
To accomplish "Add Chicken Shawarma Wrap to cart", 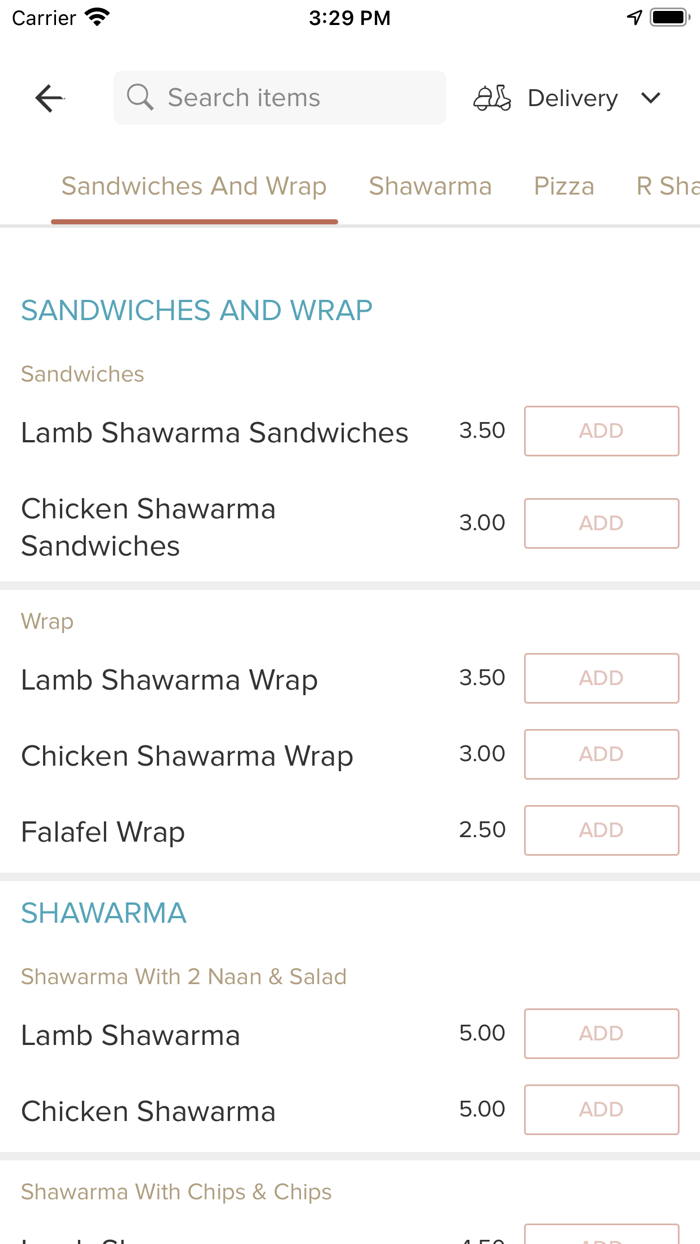I will click(601, 754).
